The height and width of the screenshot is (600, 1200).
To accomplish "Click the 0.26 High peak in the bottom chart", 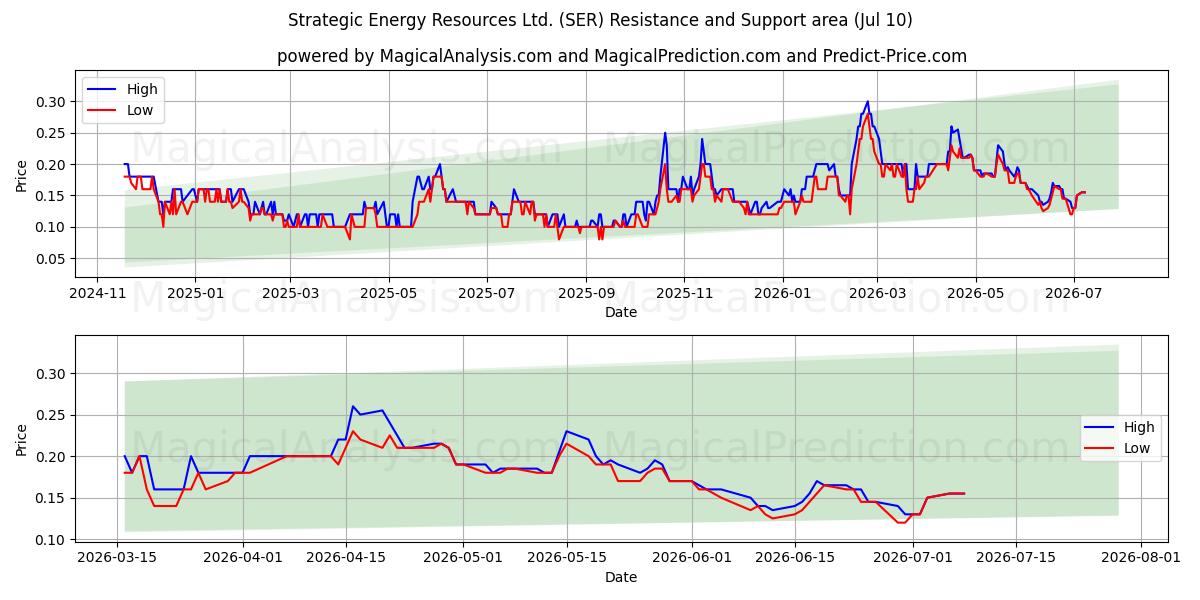I will [353, 407].
